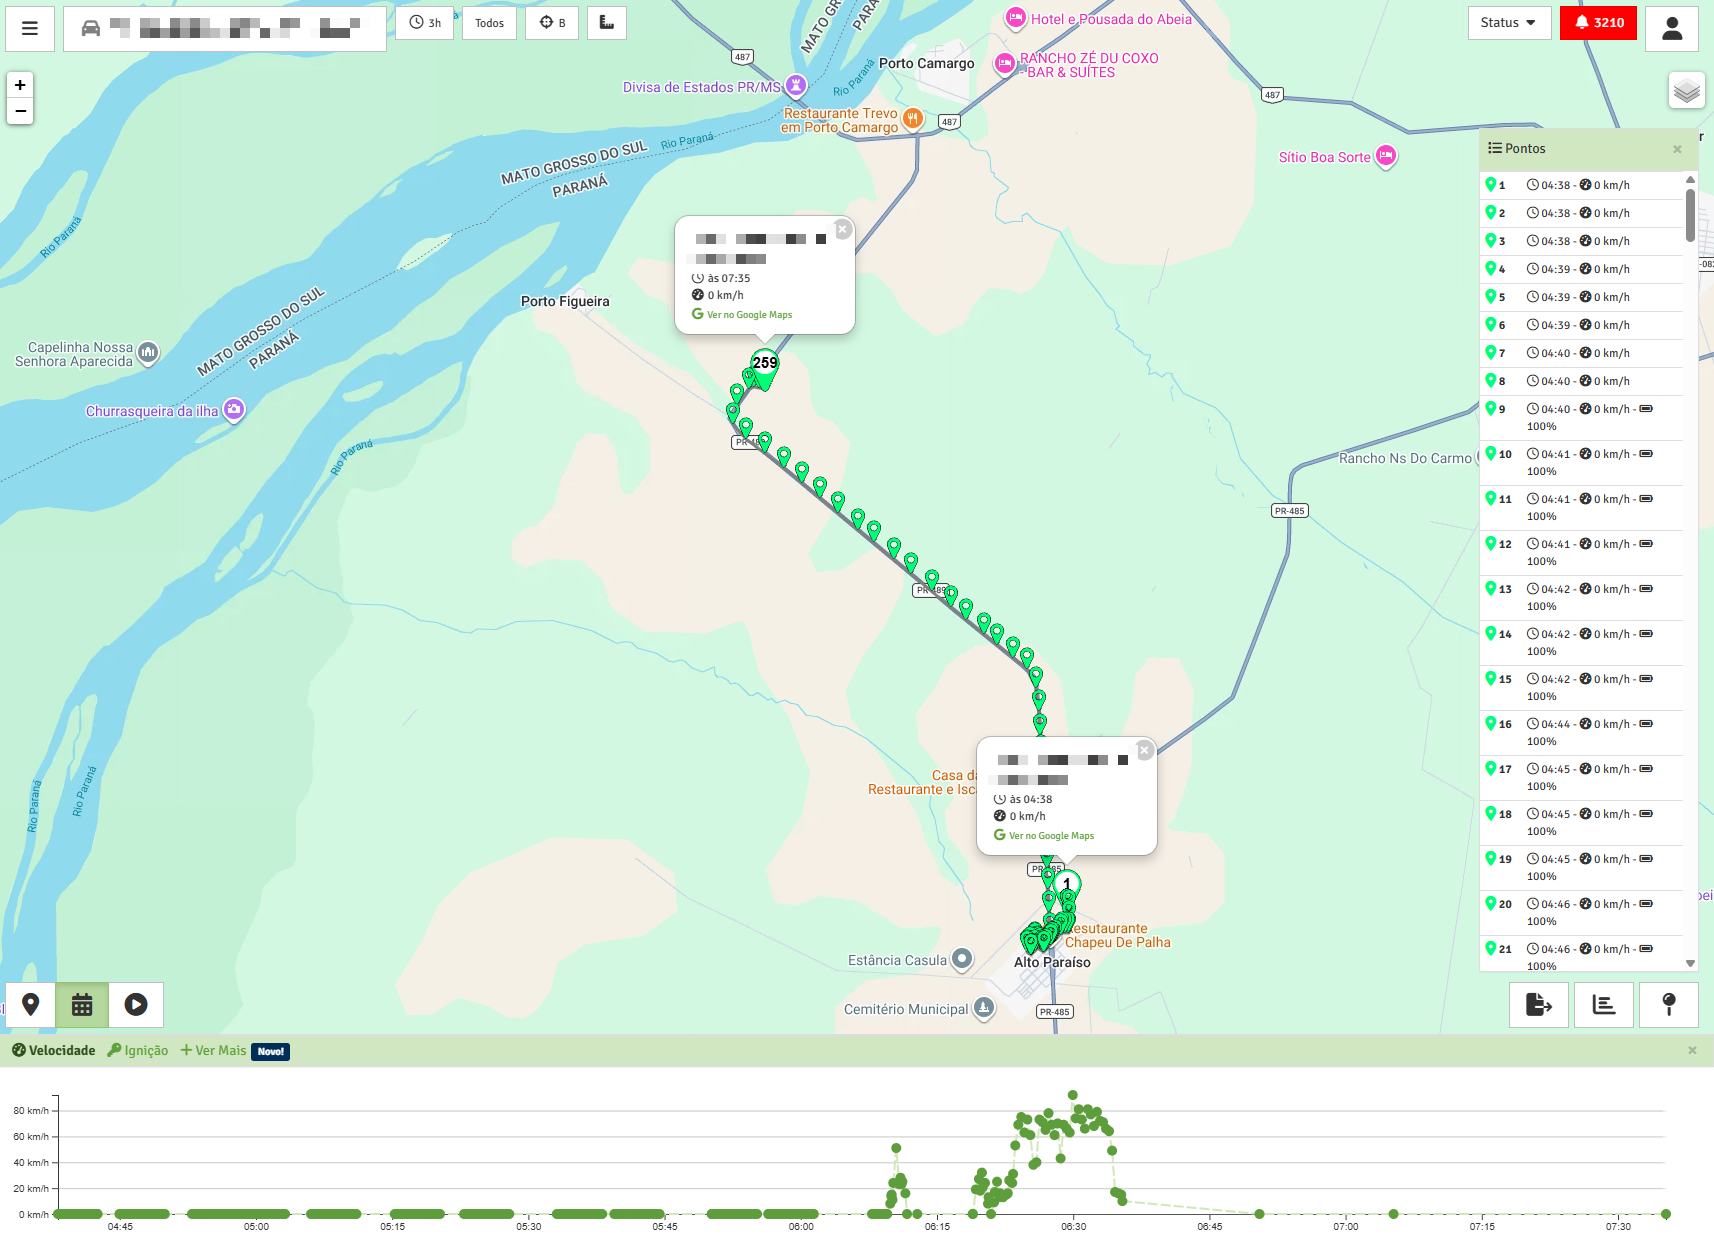The width and height of the screenshot is (1714, 1242).
Task: Click the vehicle selector field
Action: [225, 28]
